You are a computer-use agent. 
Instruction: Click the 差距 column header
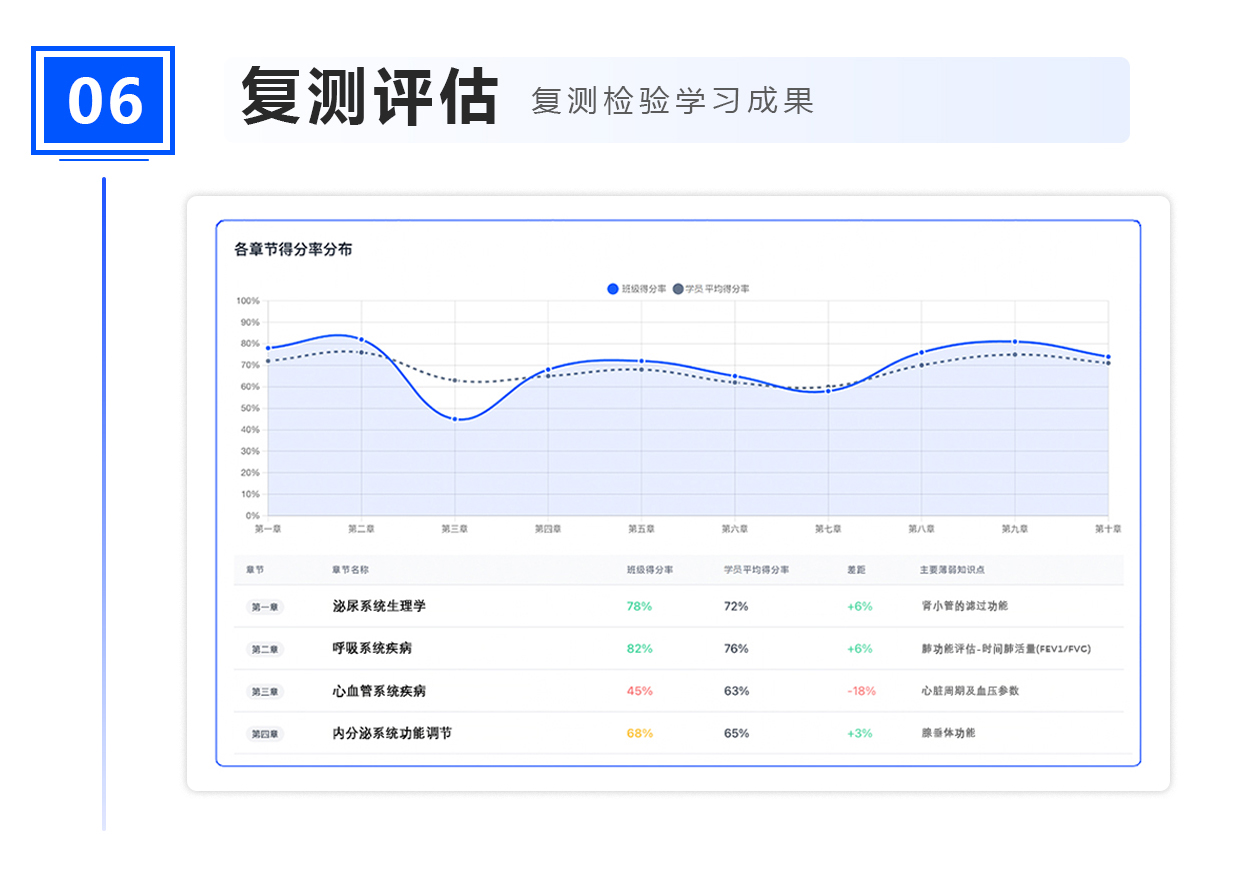(856, 570)
